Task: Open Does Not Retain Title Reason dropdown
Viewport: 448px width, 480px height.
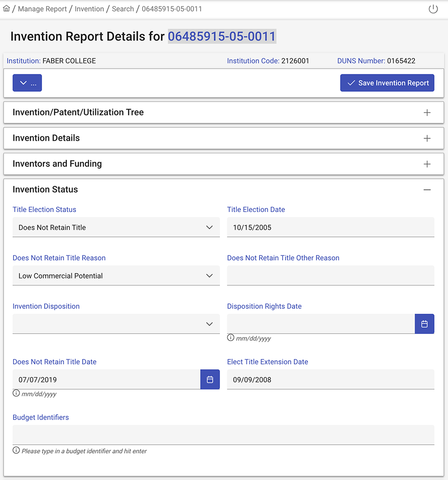Action: [116, 276]
